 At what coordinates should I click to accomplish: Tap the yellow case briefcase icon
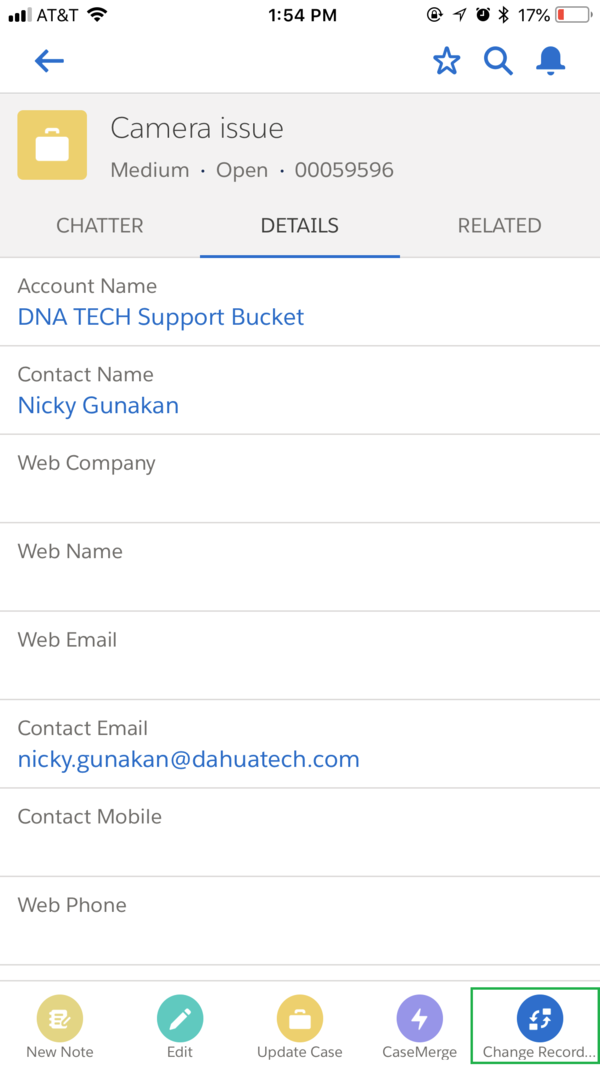click(52, 145)
